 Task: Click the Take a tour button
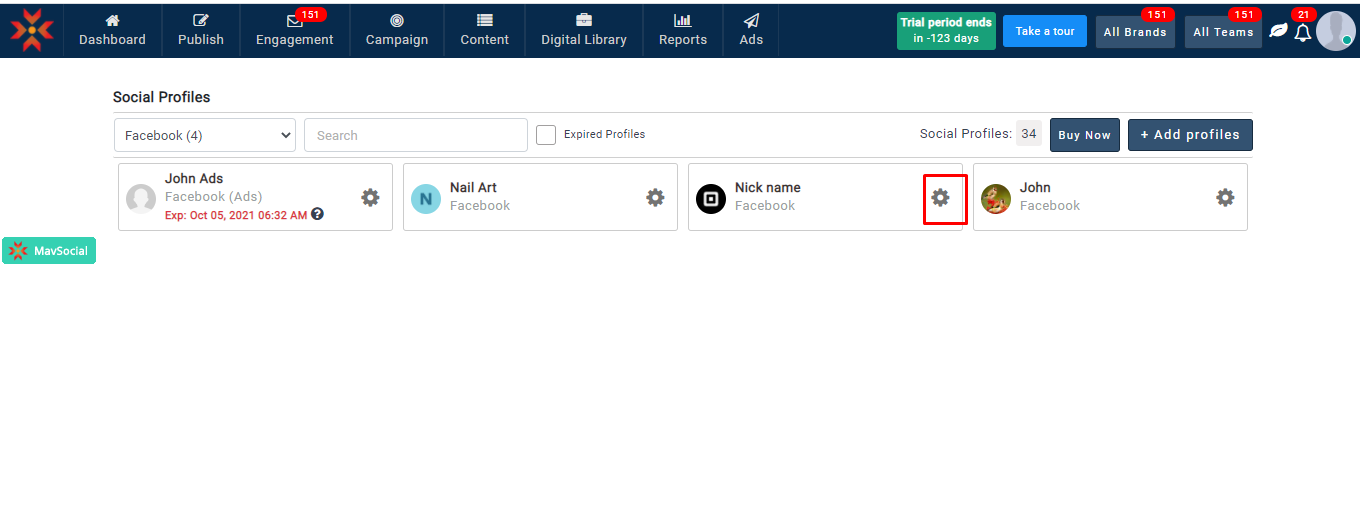pos(1045,31)
